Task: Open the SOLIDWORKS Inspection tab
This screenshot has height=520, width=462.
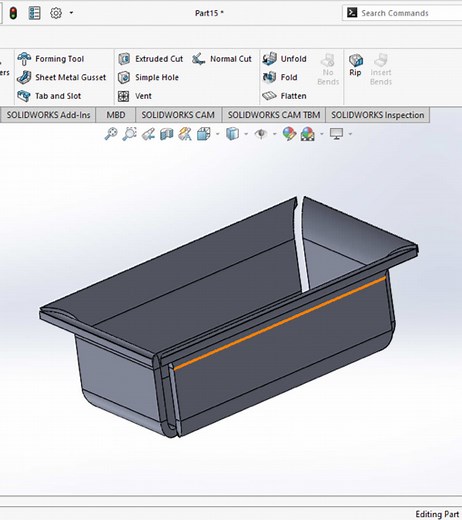Action: coord(377,115)
